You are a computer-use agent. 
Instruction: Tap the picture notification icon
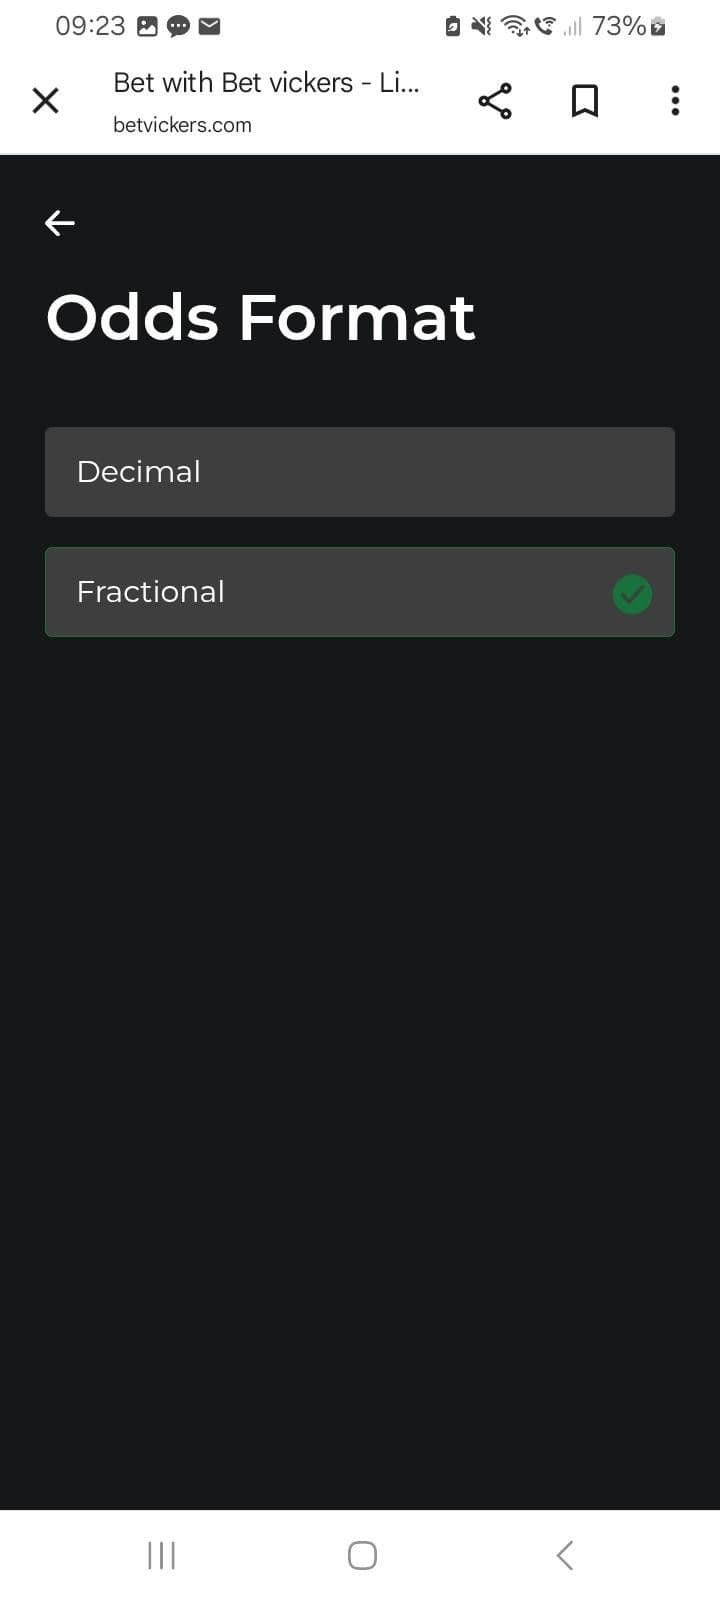(147, 27)
